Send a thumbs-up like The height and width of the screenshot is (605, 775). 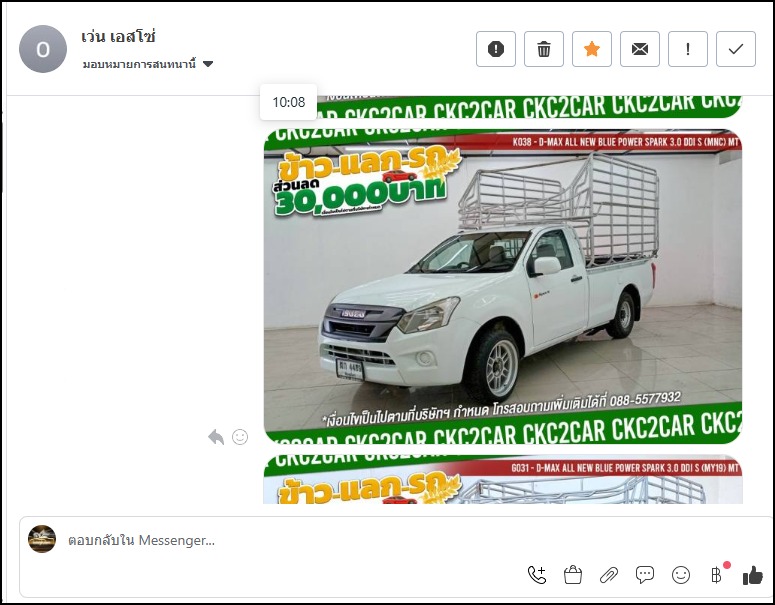point(752,575)
